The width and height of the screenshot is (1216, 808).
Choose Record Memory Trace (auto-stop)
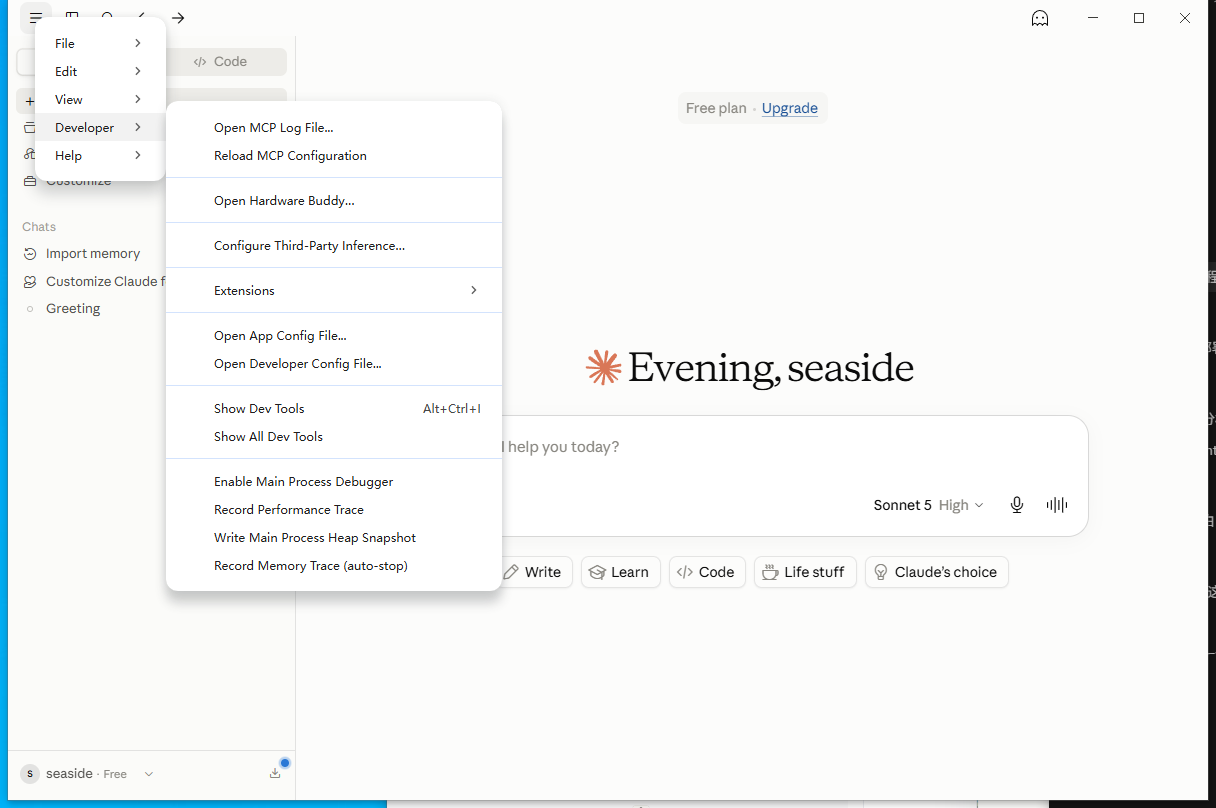coord(333,565)
